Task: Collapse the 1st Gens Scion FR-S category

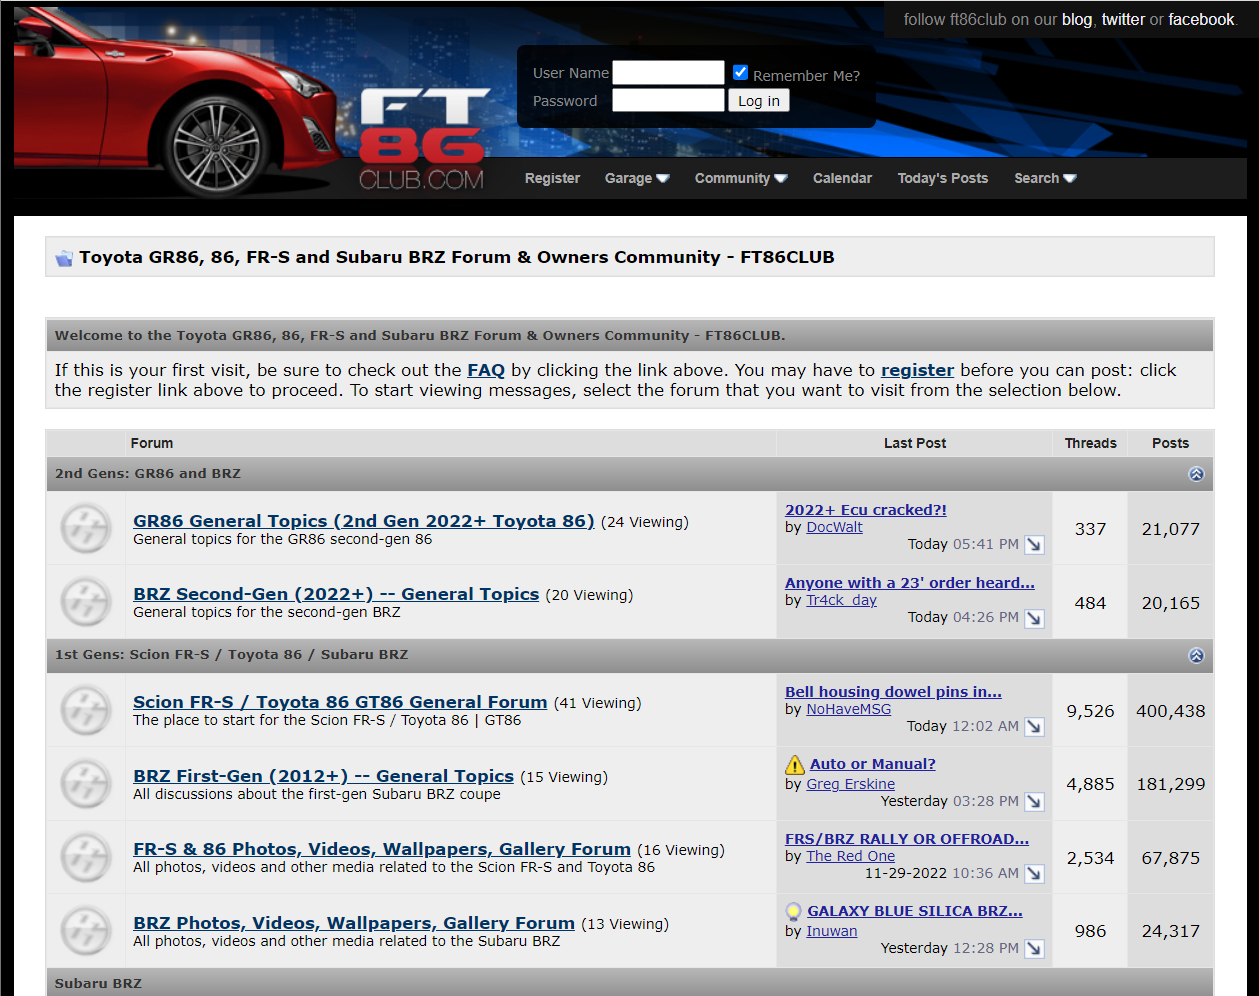Action: click(x=1196, y=656)
